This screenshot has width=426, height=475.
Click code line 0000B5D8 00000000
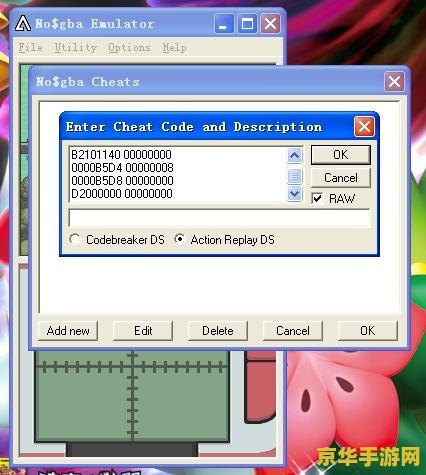(122, 181)
